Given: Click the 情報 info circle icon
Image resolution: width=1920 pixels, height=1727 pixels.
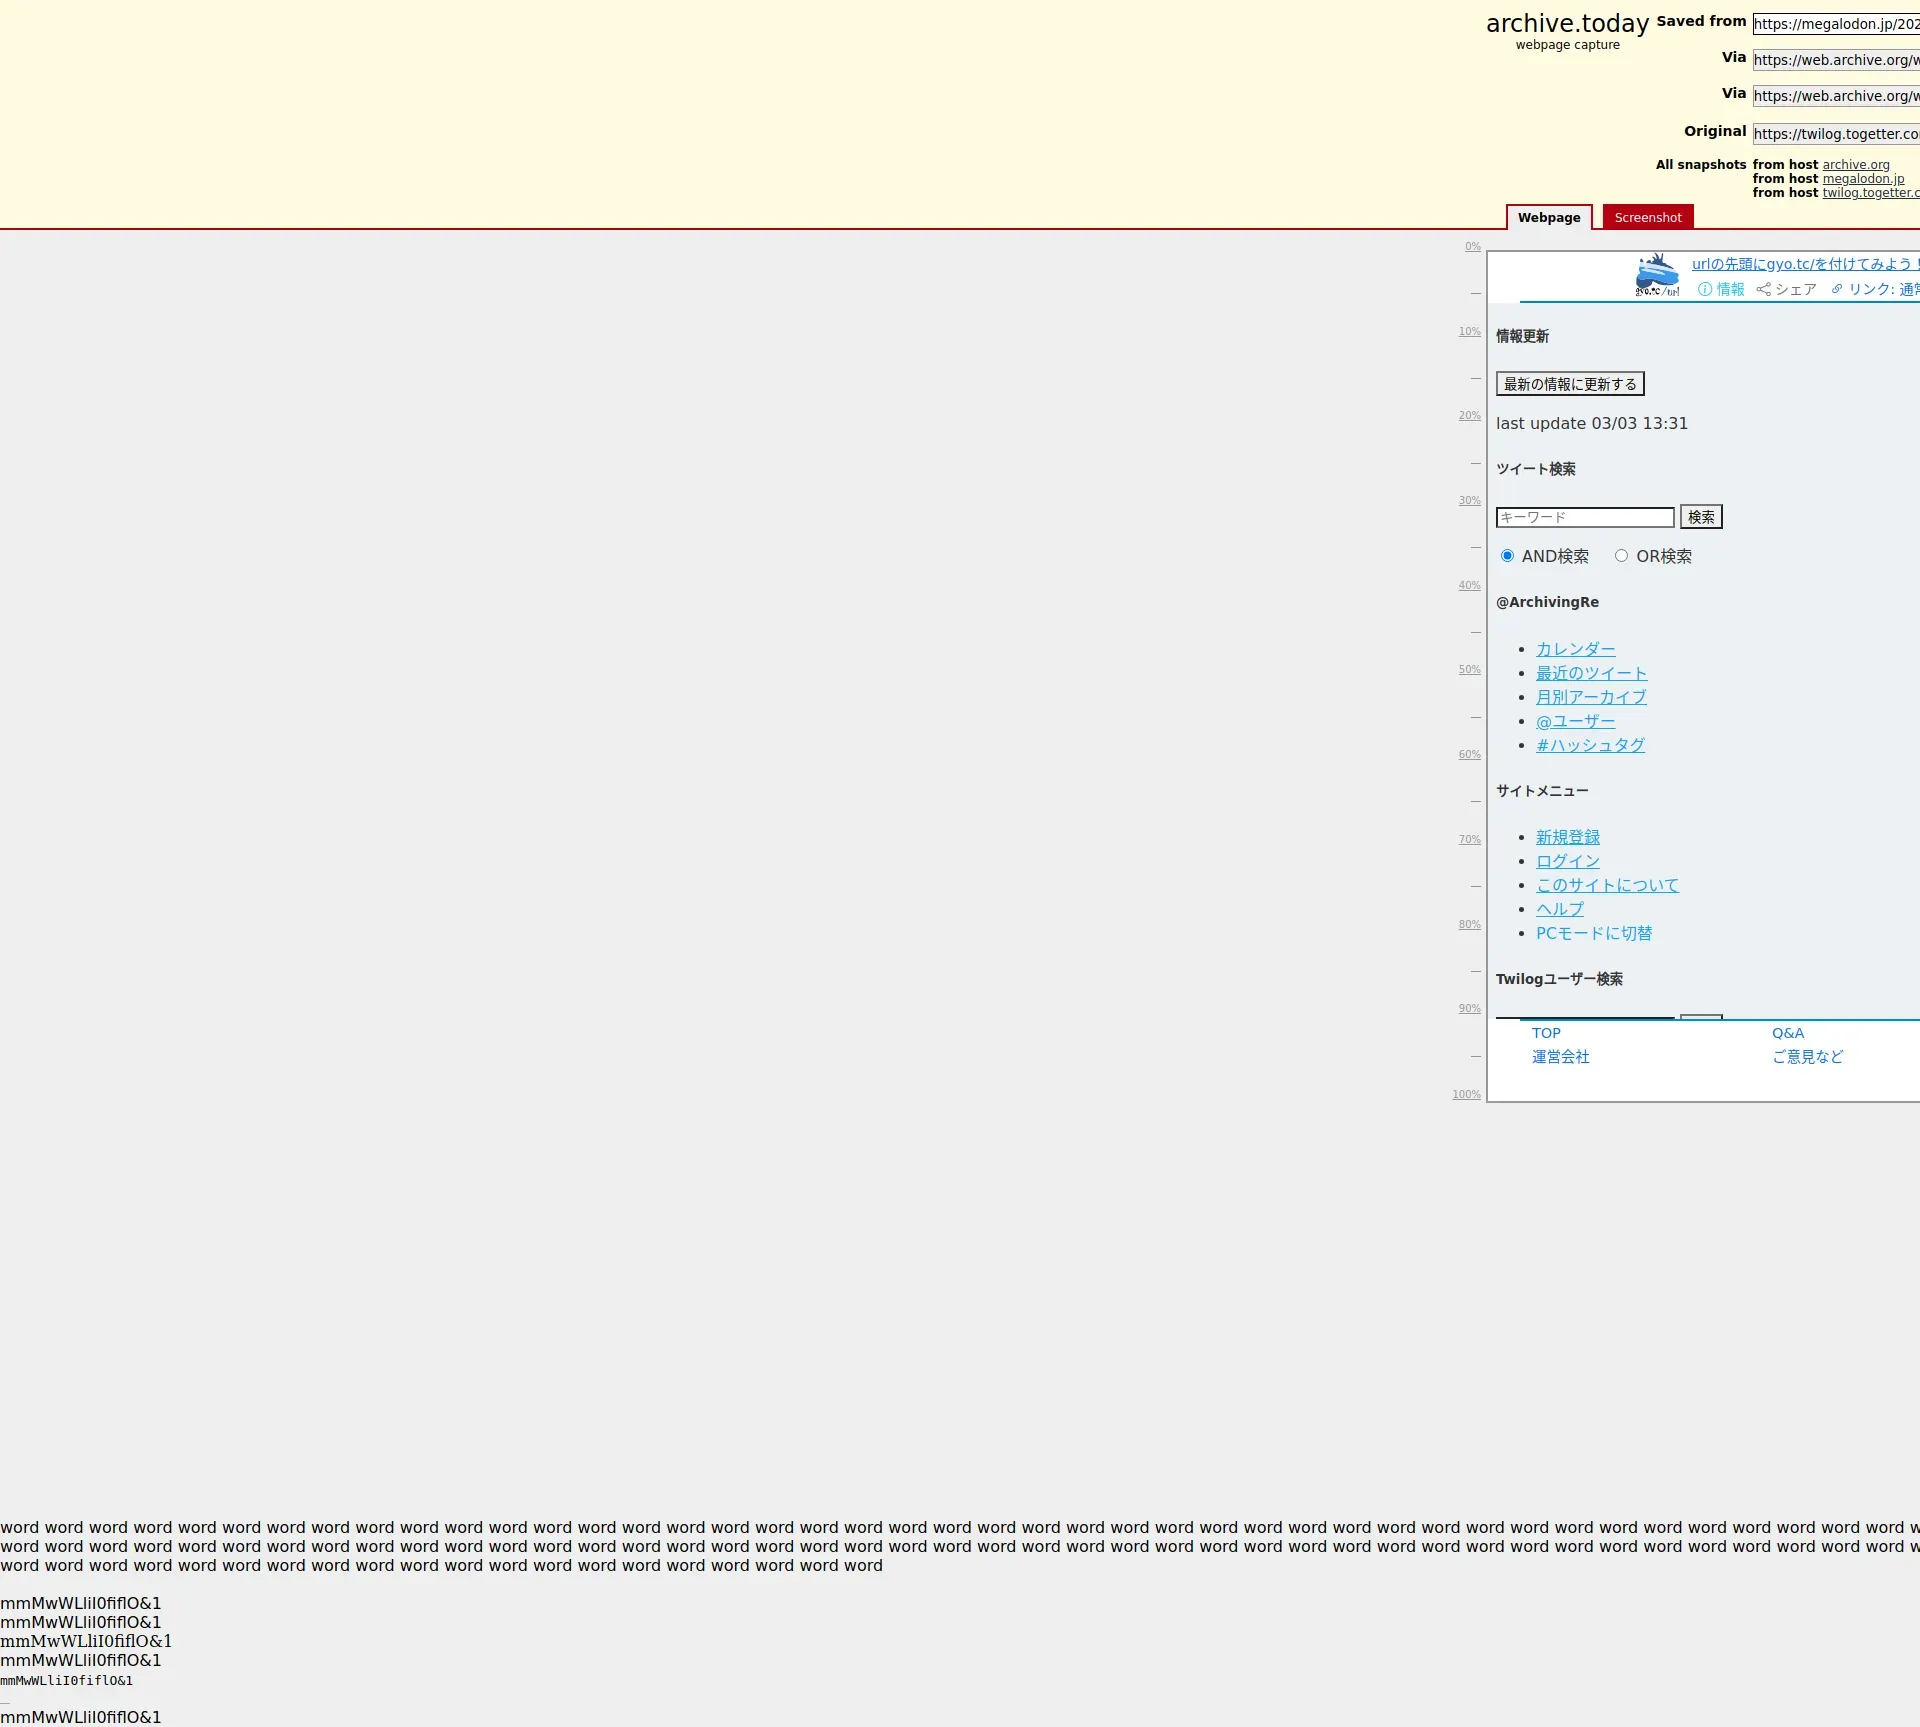Looking at the screenshot, I should click(1705, 289).
